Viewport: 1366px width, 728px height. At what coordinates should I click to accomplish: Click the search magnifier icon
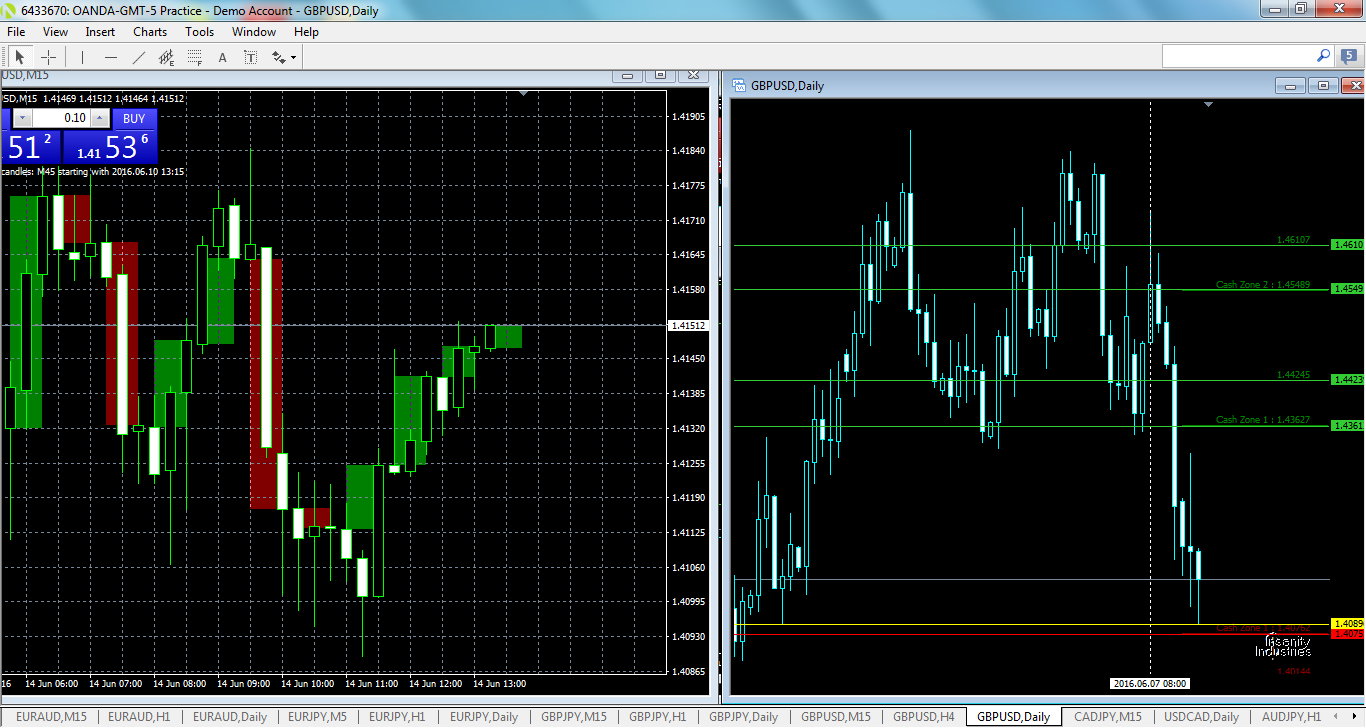[1322, 56]
